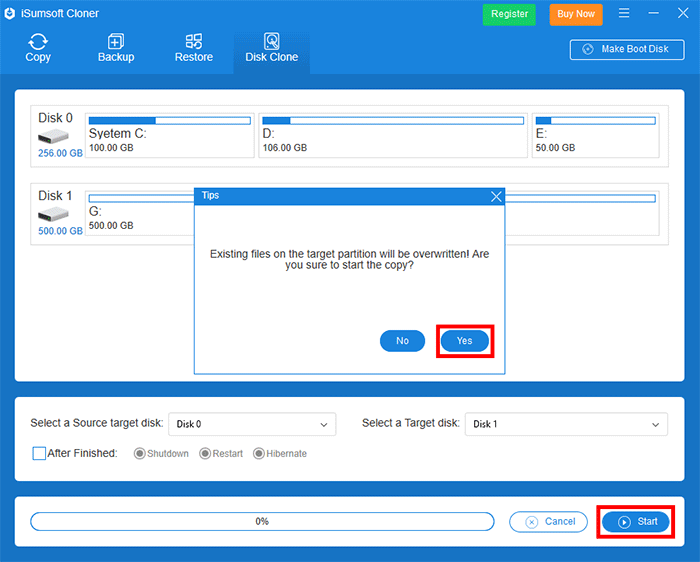The image size is (700, 562).
Task: Select the Restore tool icon
Action: click(x=194, y=42)
